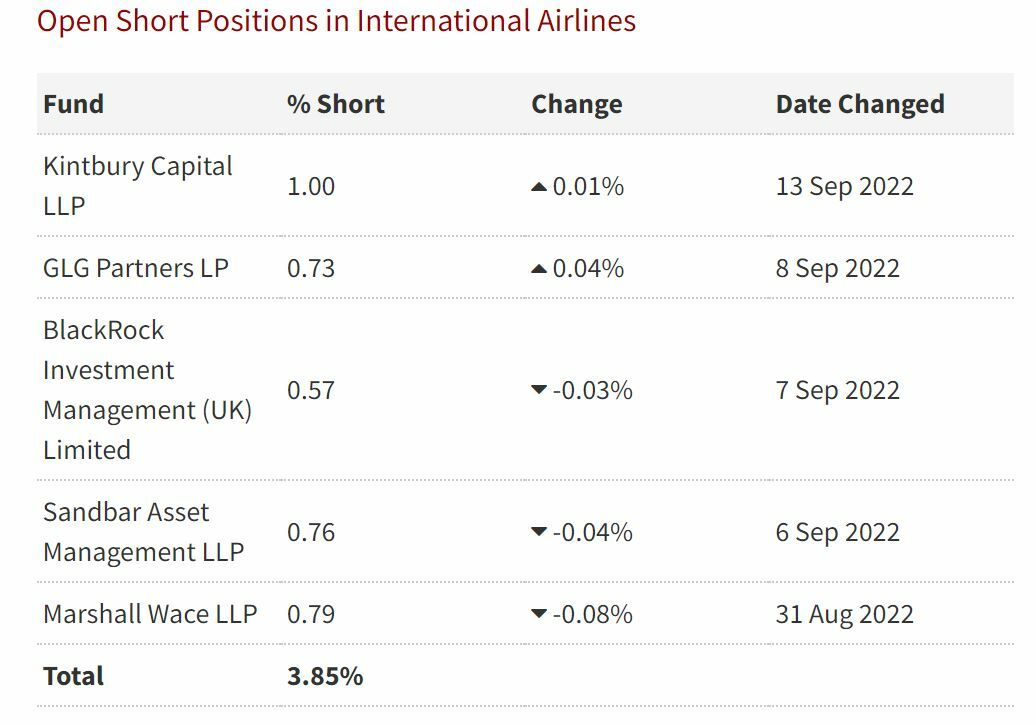Screen dimensions: 1036x725
Task: Sort by the Change column header
Action: coord(576,104)
